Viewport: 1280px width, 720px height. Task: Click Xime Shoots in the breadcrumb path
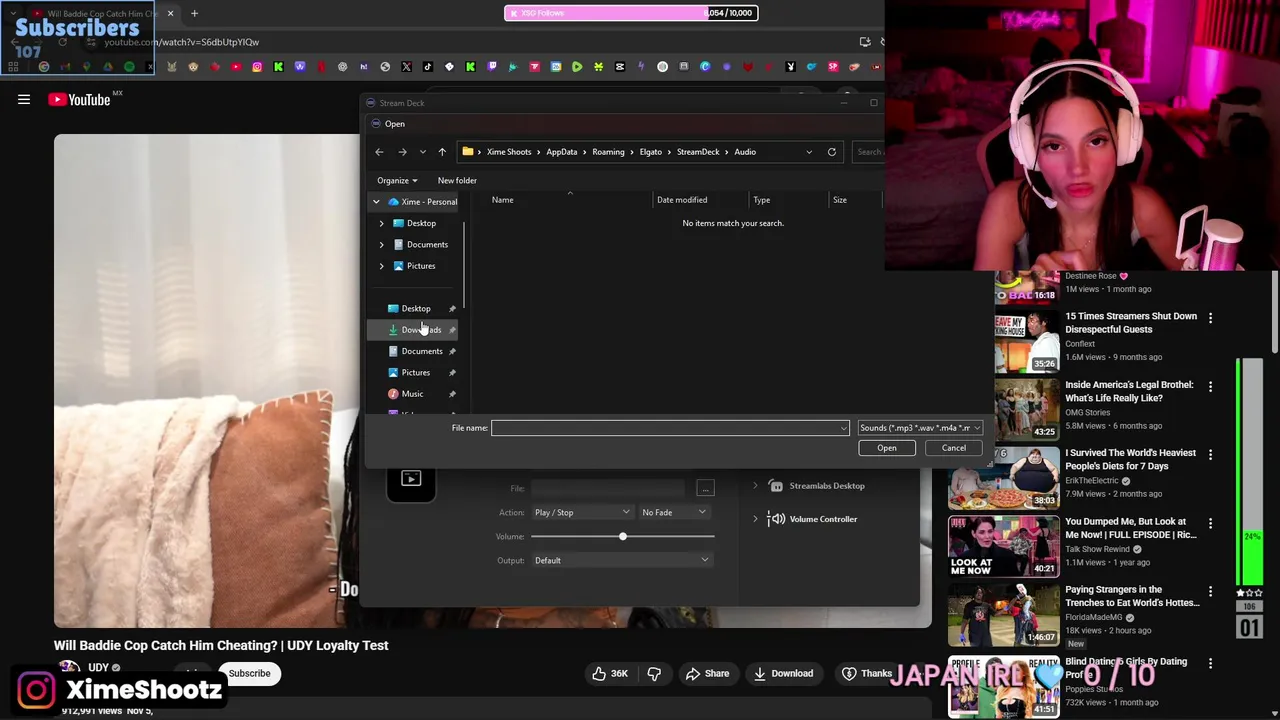pyautogui.click(x=509, y=152)
